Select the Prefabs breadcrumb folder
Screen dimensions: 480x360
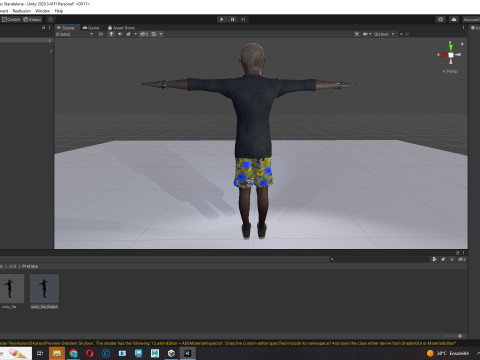30,266
